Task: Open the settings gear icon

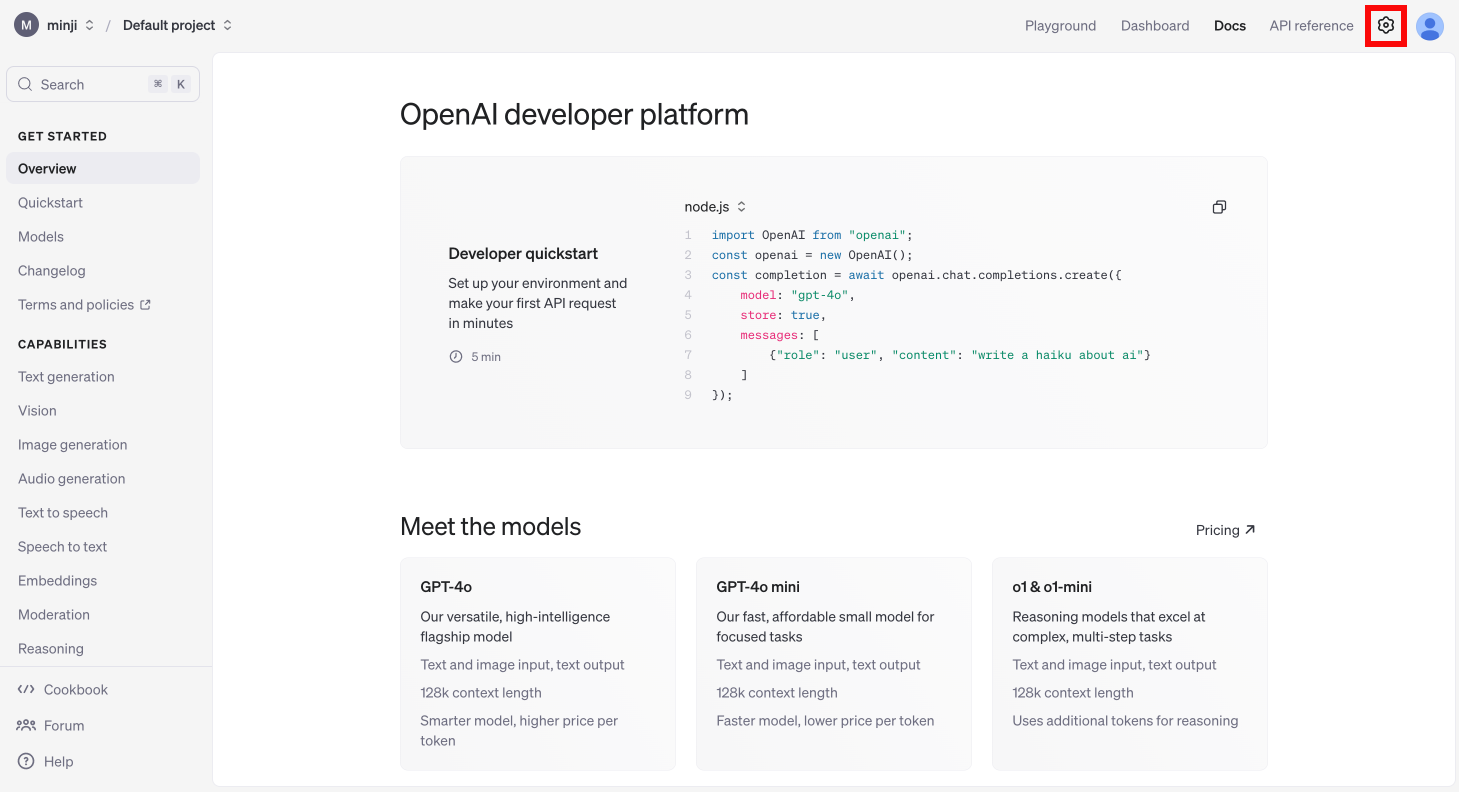Action: tap(1385, 26)
